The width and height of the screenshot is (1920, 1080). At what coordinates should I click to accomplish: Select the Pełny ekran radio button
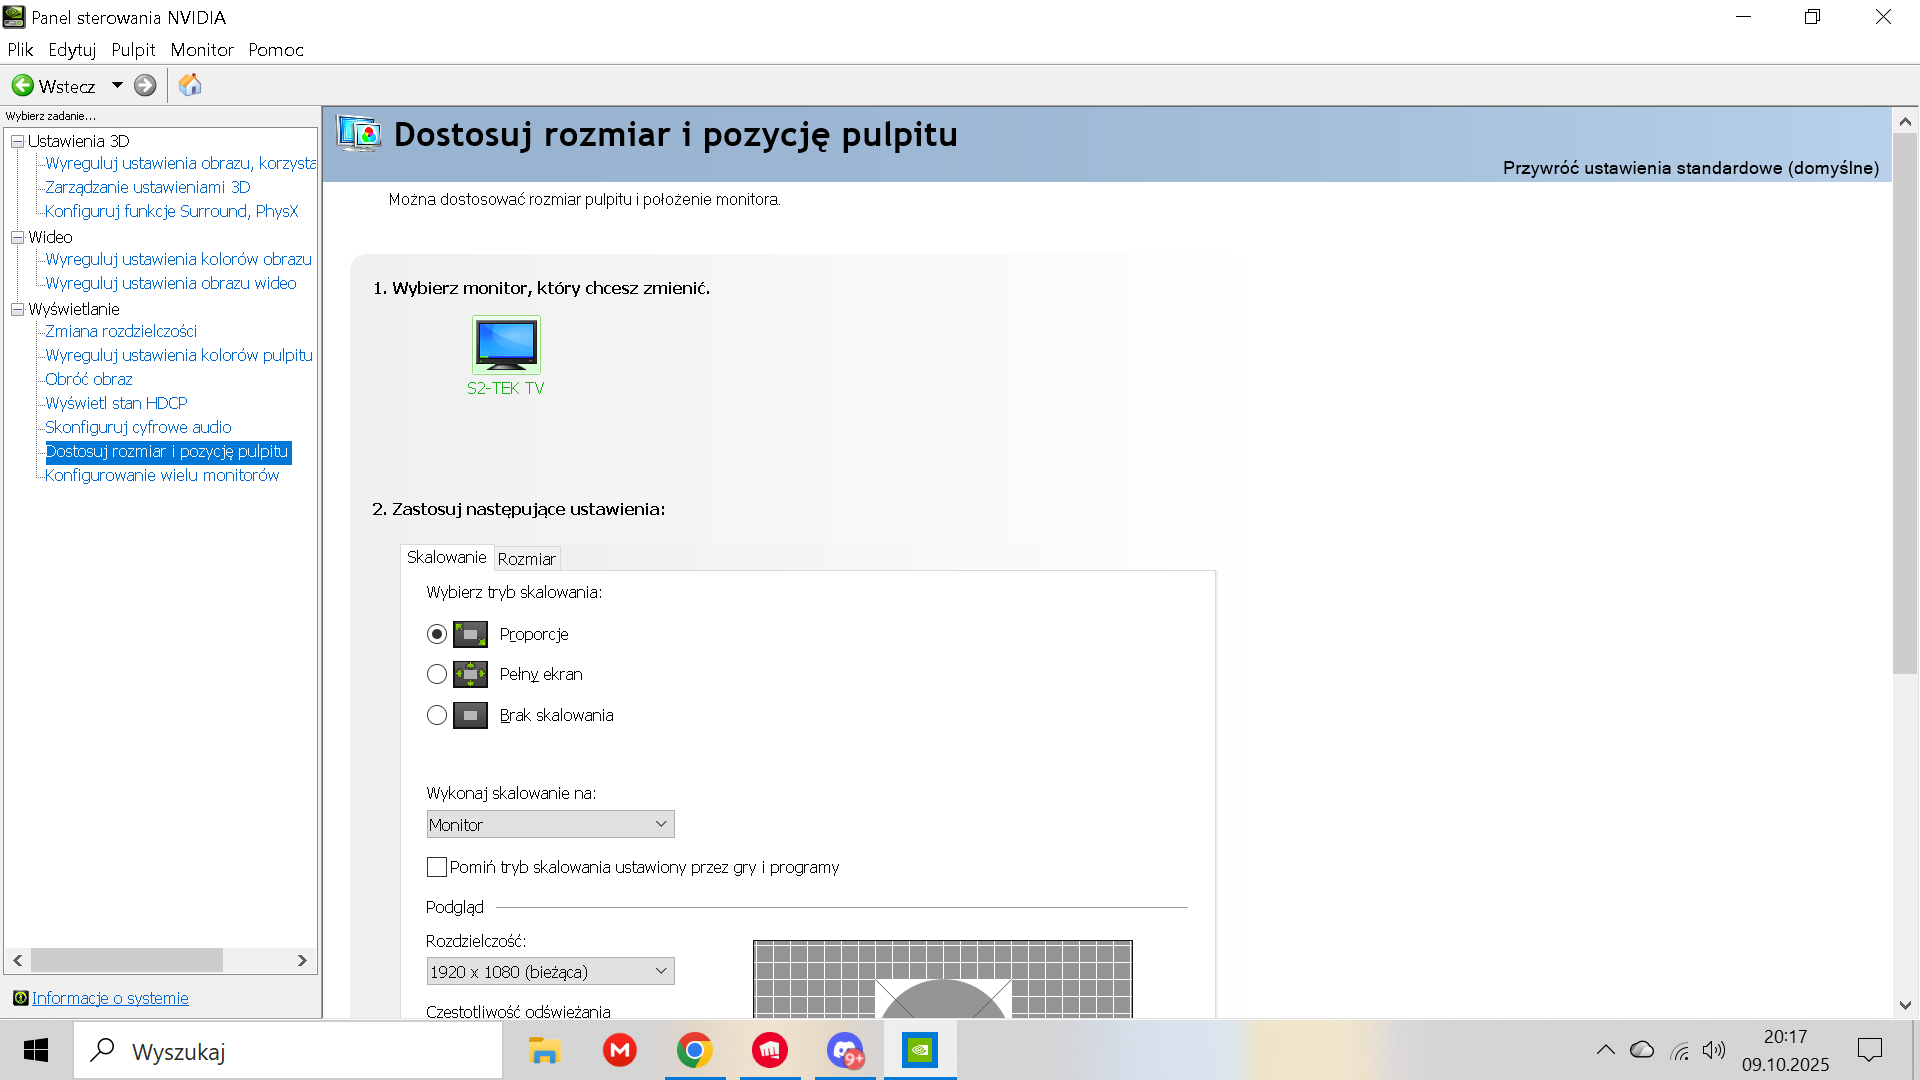tap(437, 675)
